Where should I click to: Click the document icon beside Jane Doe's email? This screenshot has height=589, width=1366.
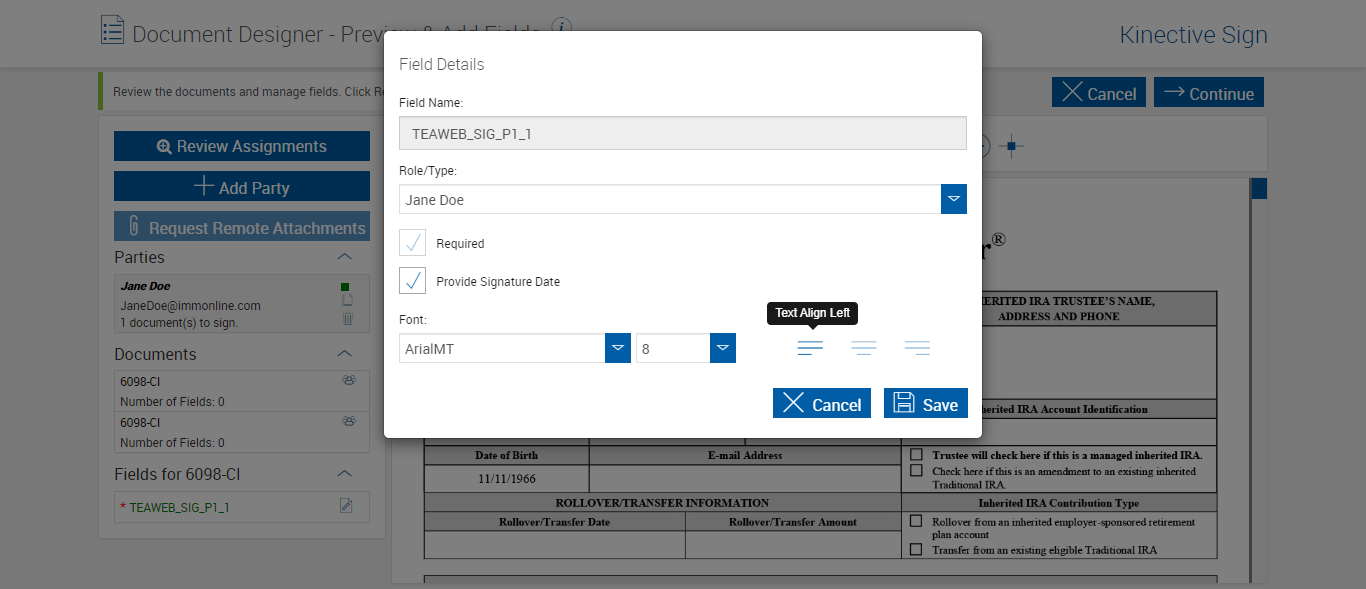pyautogui.click(x=347, y=302)
